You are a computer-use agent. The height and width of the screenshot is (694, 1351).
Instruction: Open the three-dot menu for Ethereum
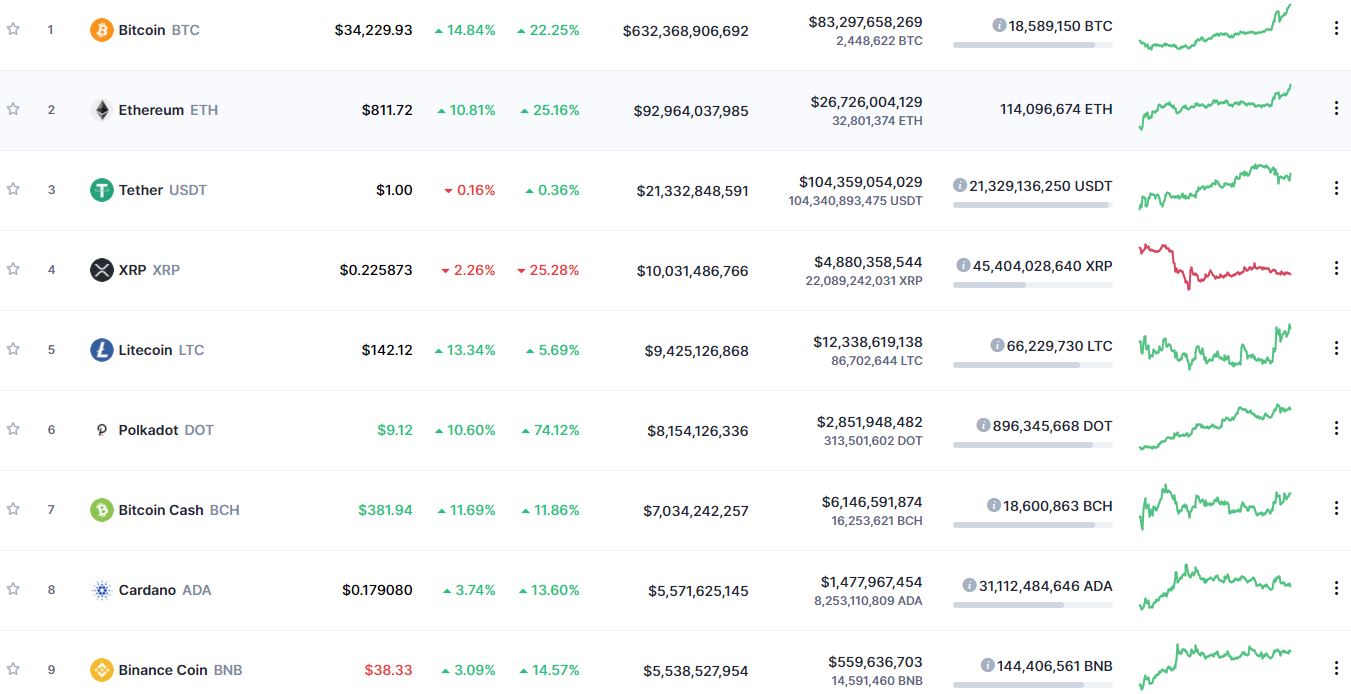click(x=1336, y=108)
